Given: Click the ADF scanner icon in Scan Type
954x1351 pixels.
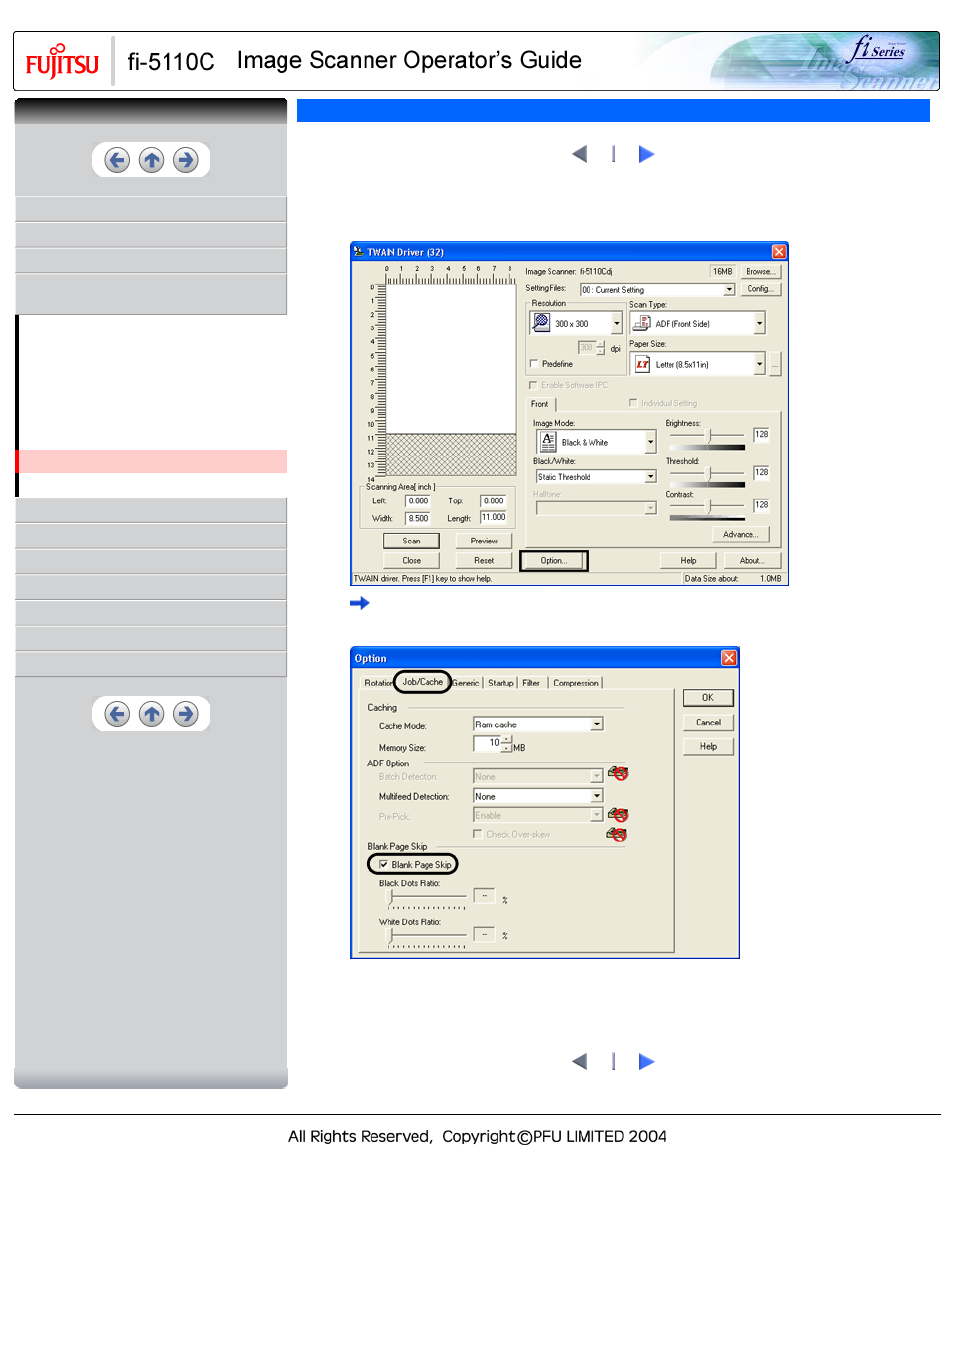Looking at the screenshot, I should coord(642,323).
